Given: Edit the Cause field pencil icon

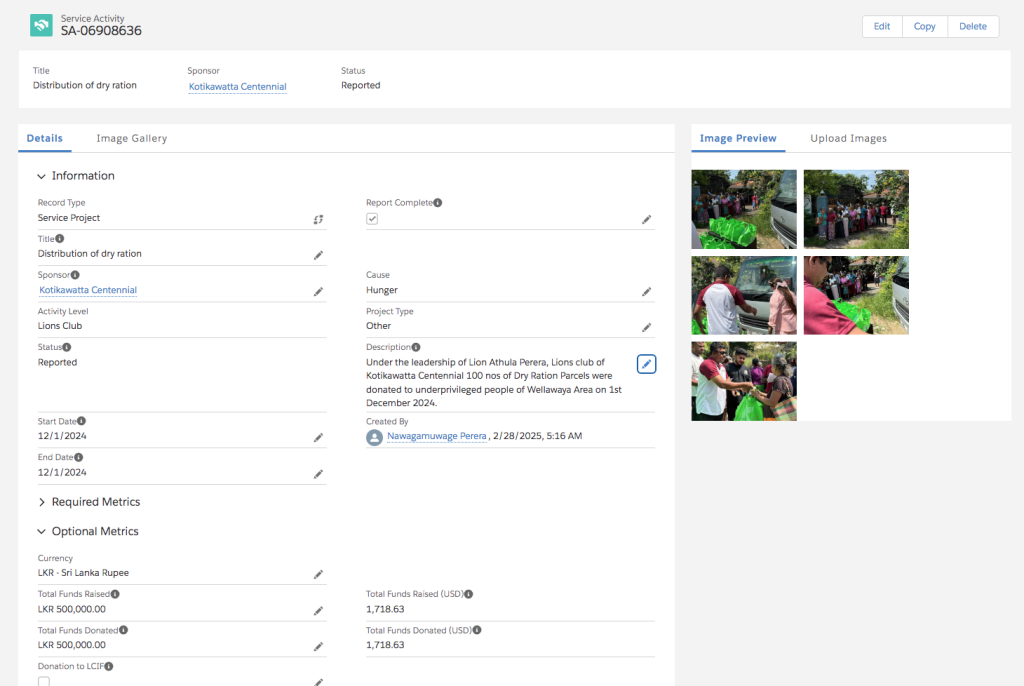Looking at the screenshot, I should 646,291.
